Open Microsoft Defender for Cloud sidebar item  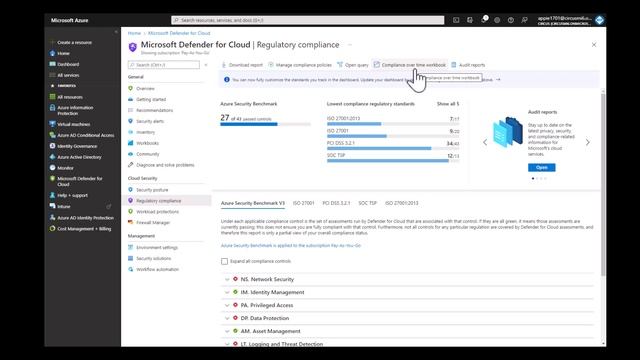click(x=80, y=182)
